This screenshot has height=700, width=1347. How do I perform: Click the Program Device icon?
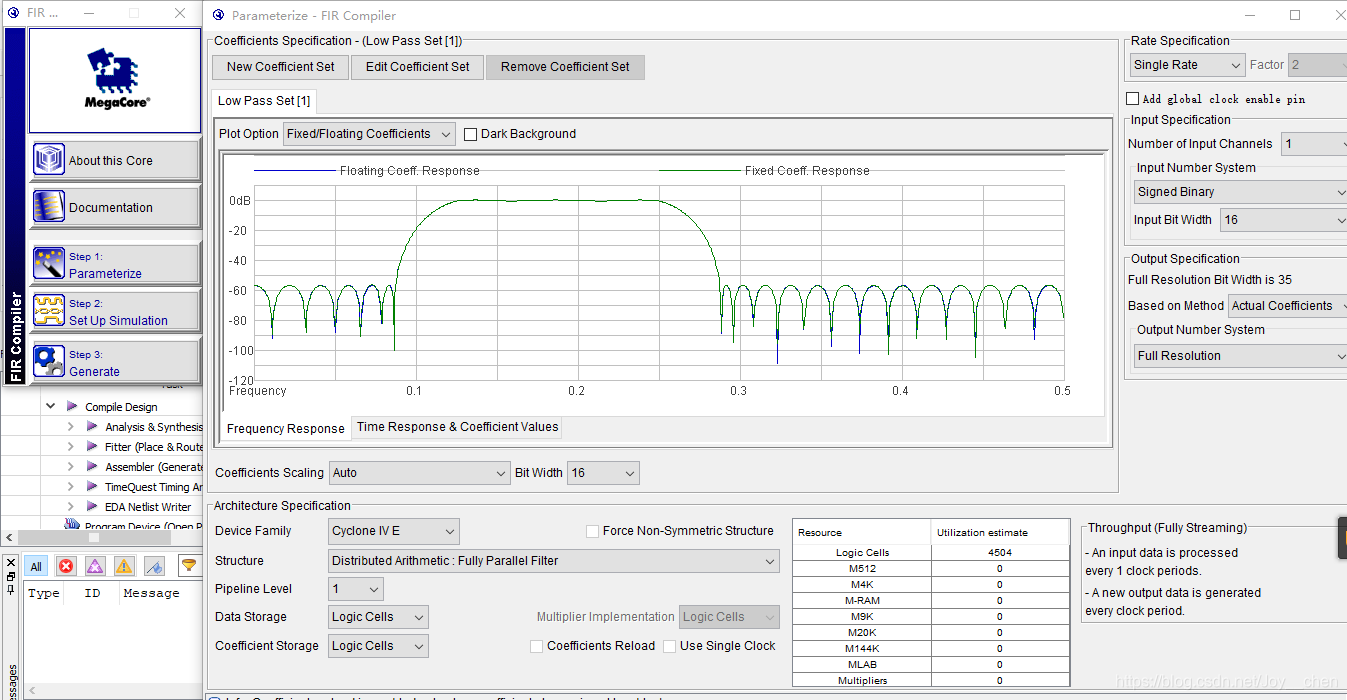coord(72,525)
